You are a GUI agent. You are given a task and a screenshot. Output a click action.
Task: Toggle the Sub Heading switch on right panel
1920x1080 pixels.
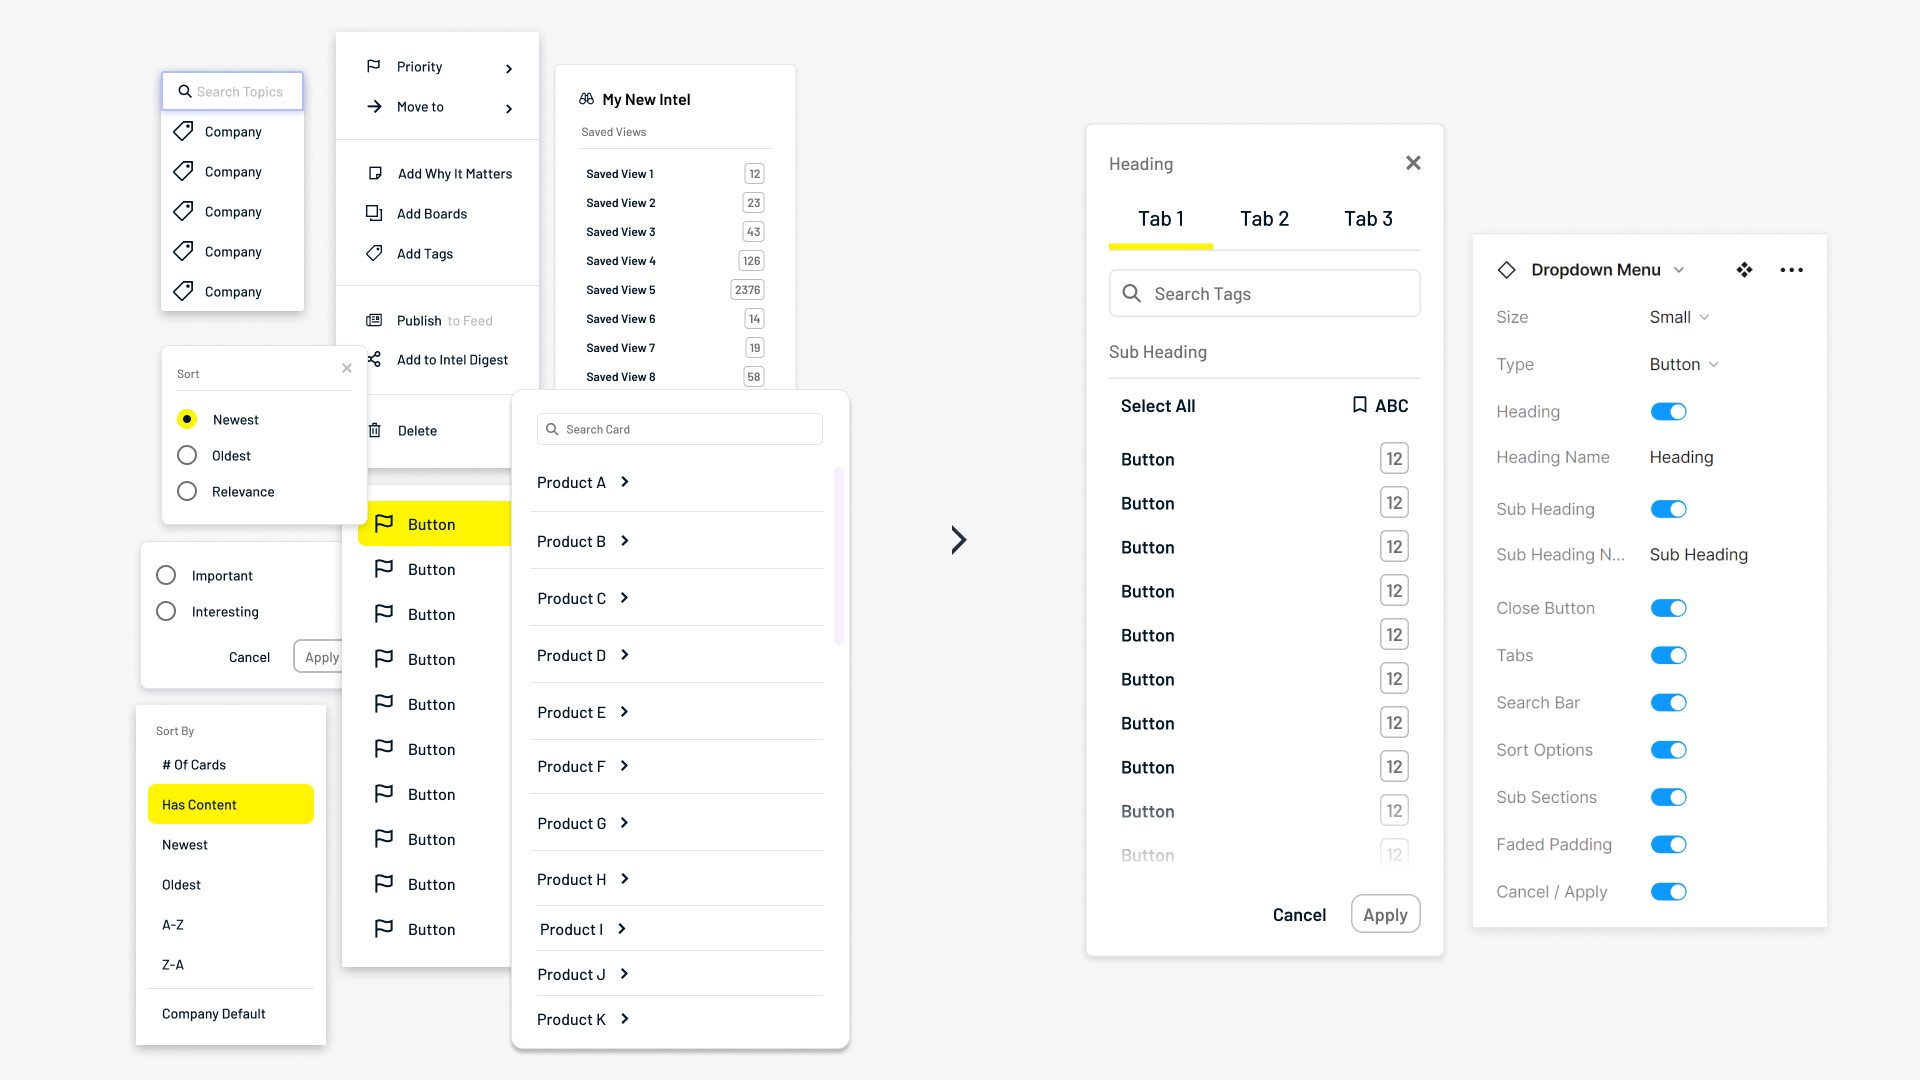tap(1669, 509)
